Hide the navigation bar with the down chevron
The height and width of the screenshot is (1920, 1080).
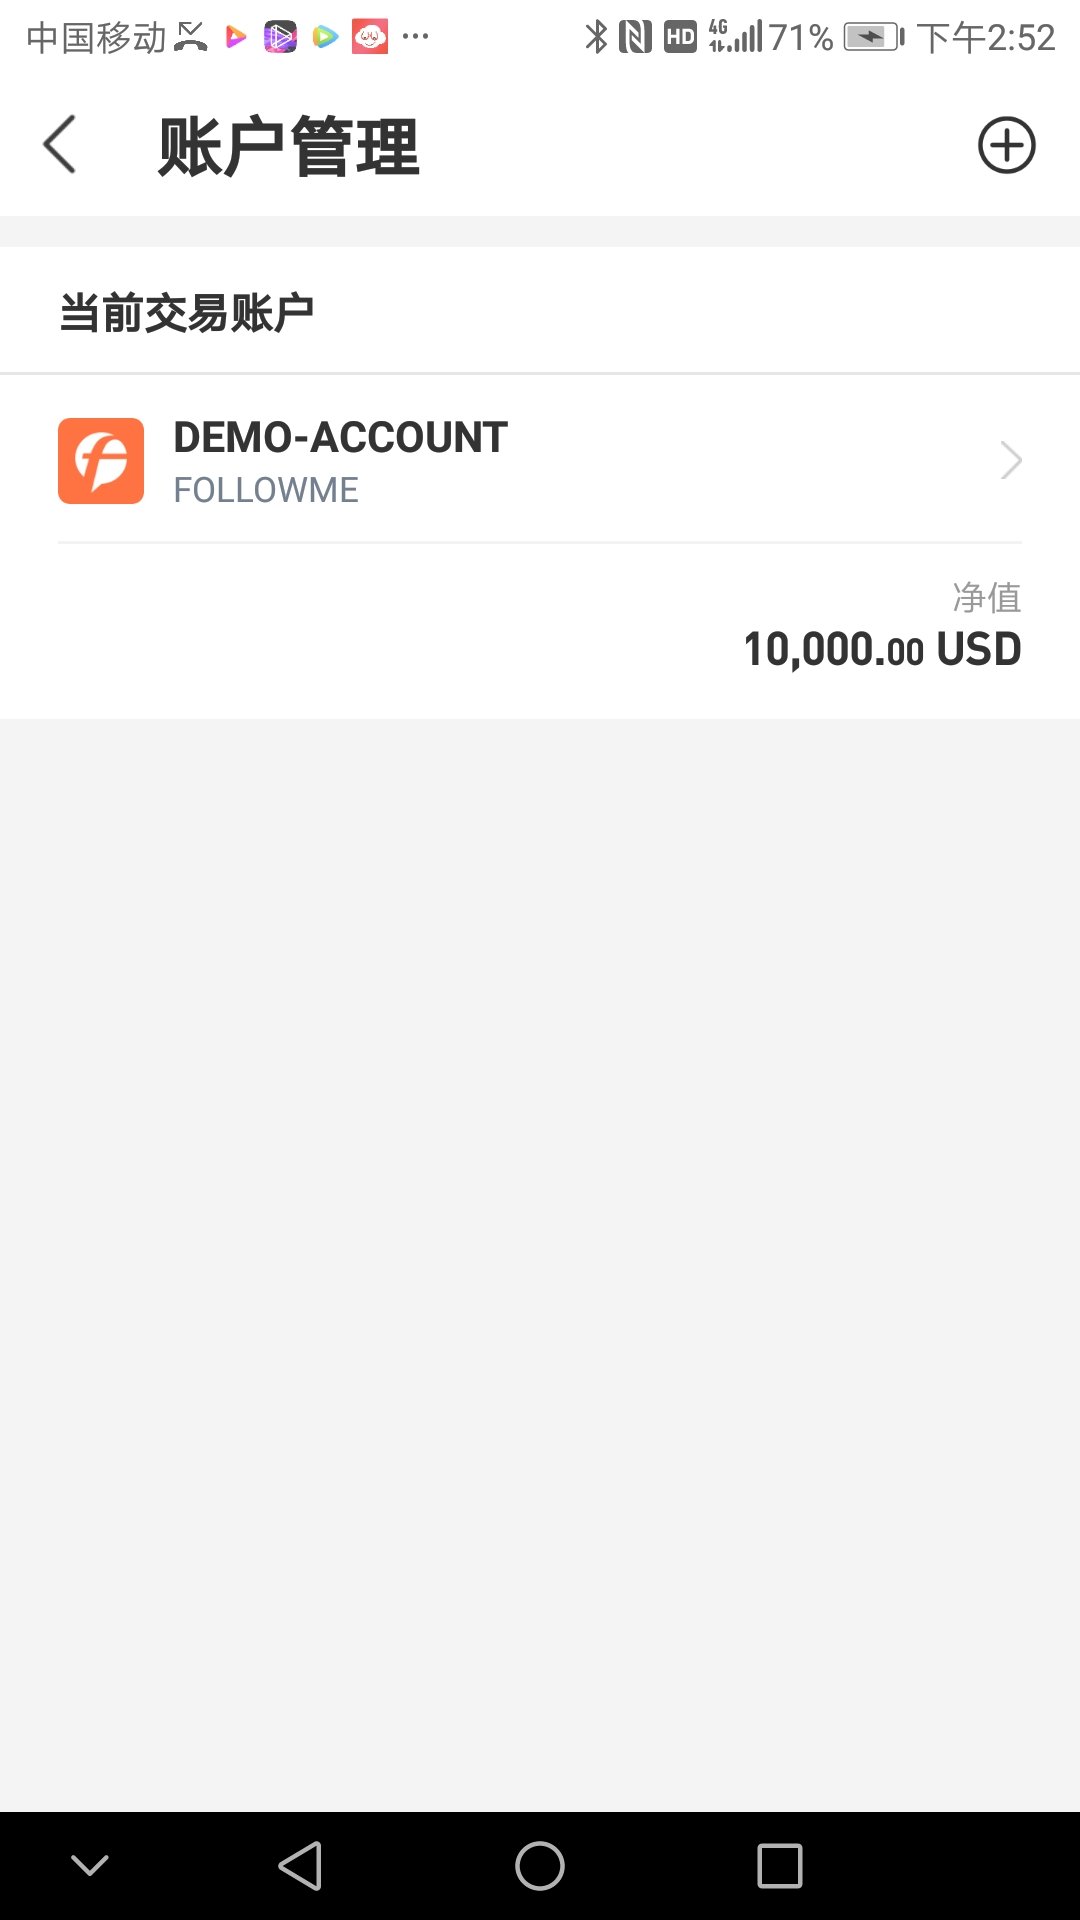(90, 1865)
